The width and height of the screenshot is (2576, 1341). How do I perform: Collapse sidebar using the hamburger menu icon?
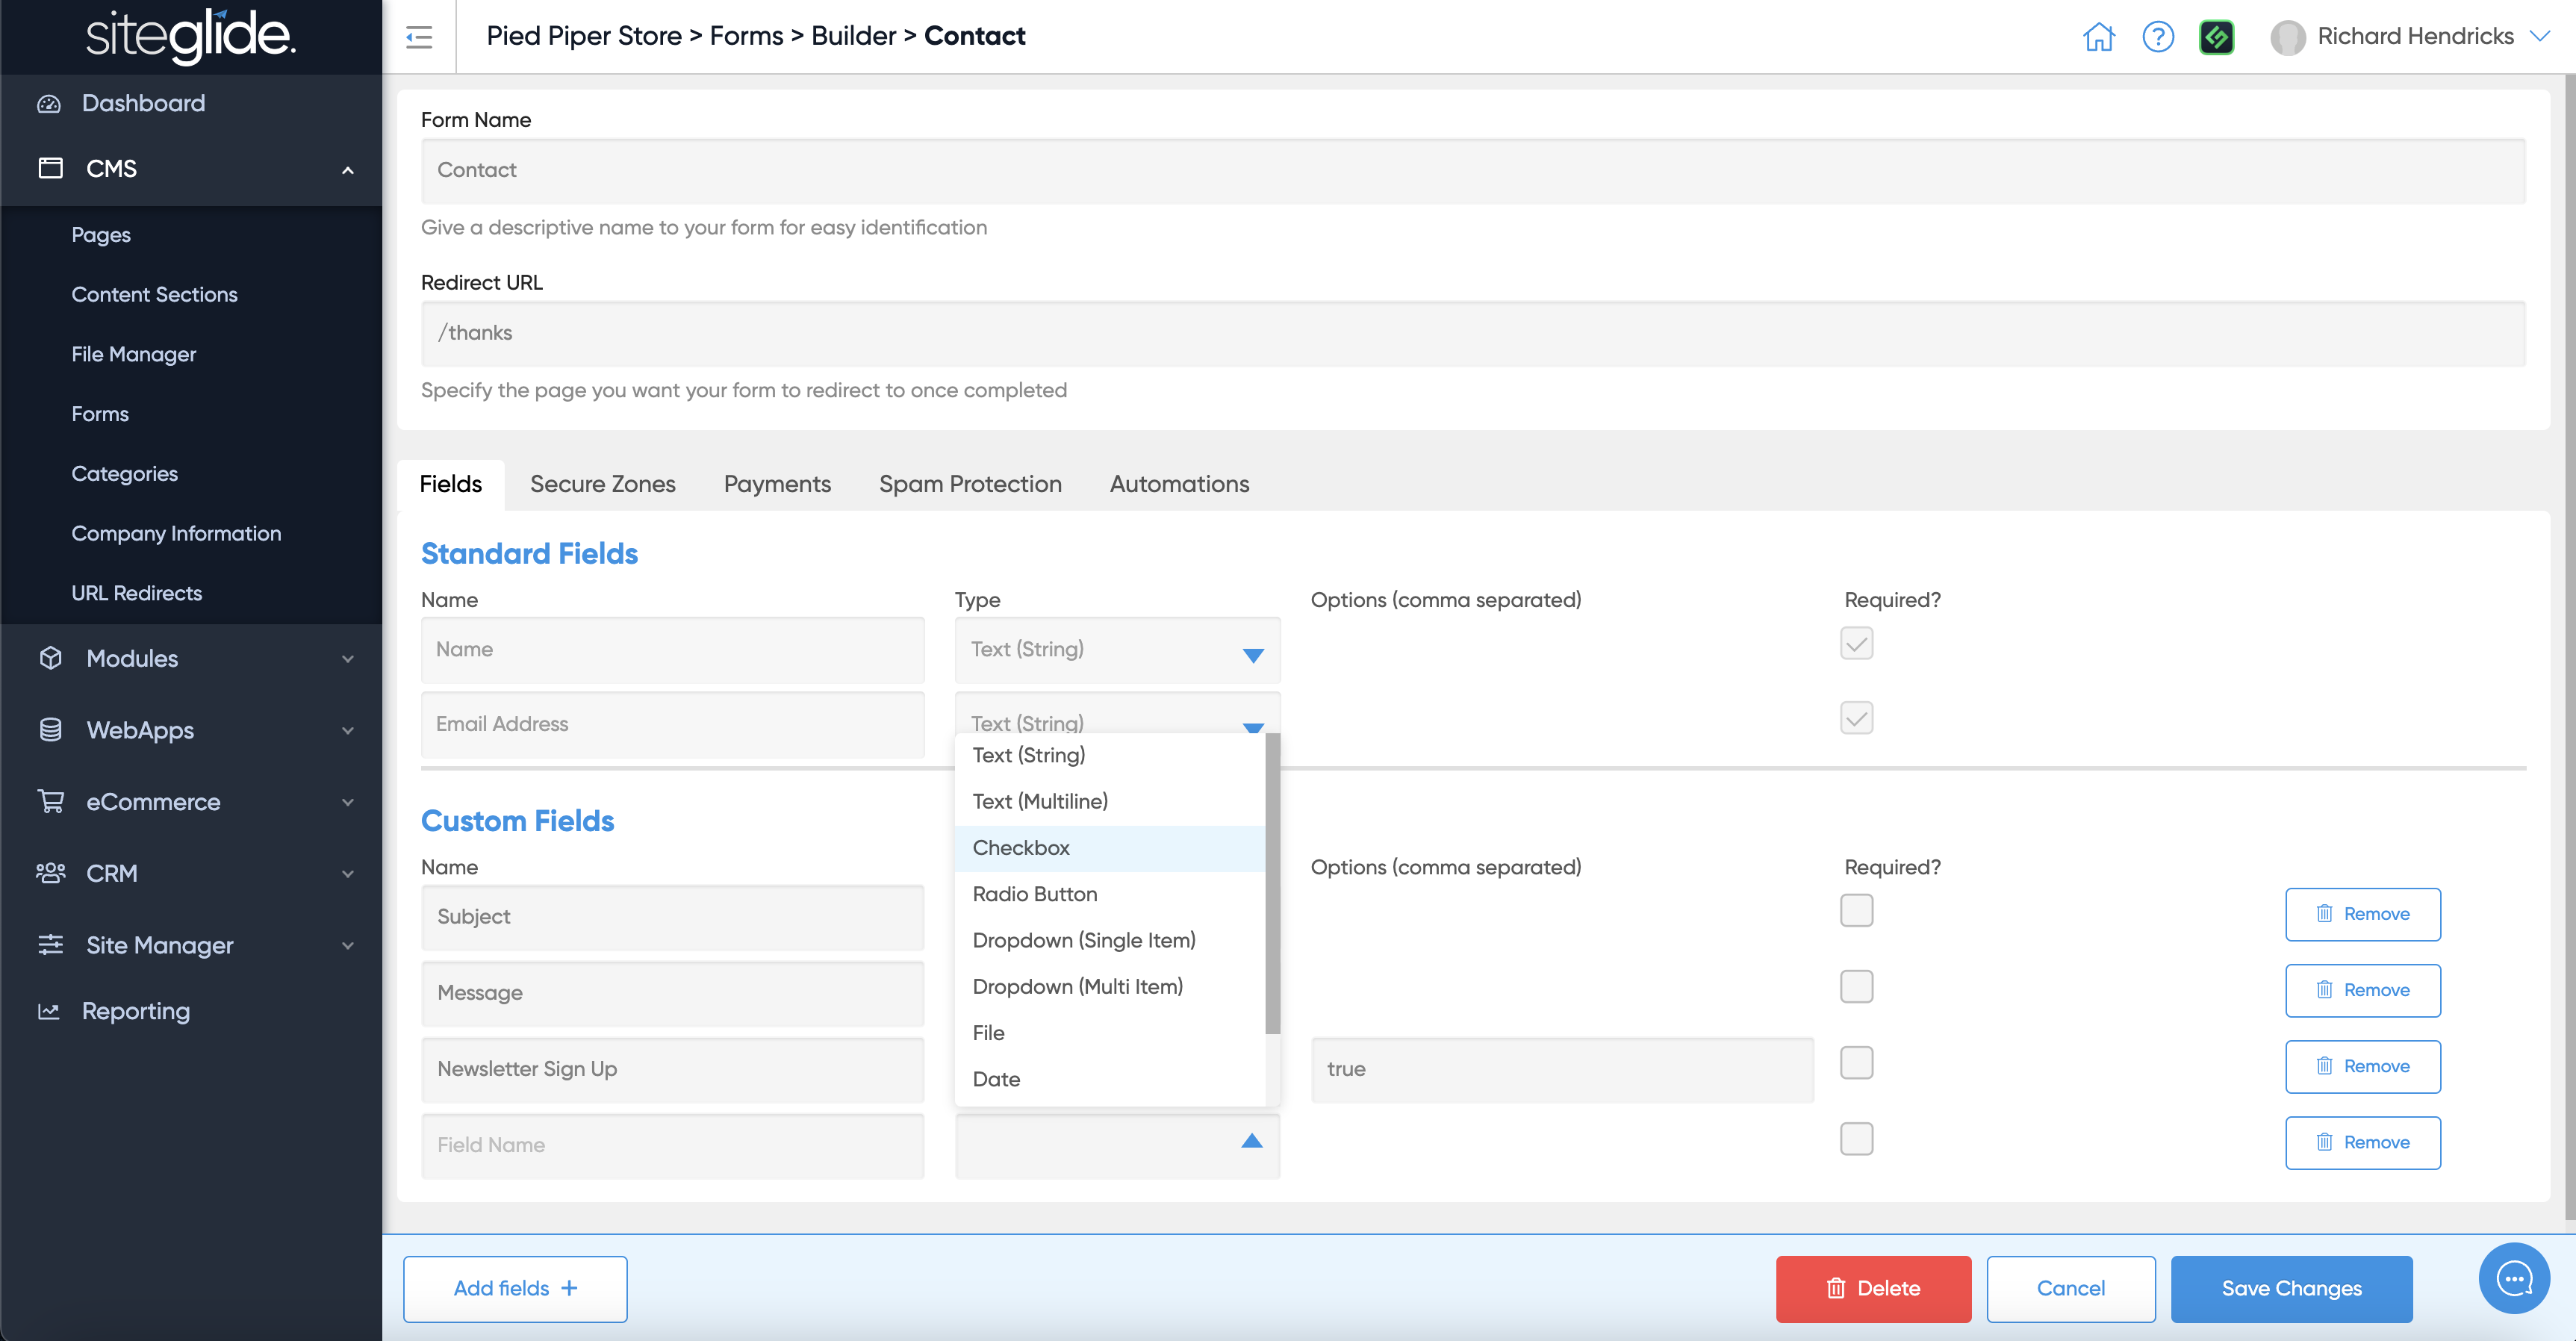tap(419, 37)
